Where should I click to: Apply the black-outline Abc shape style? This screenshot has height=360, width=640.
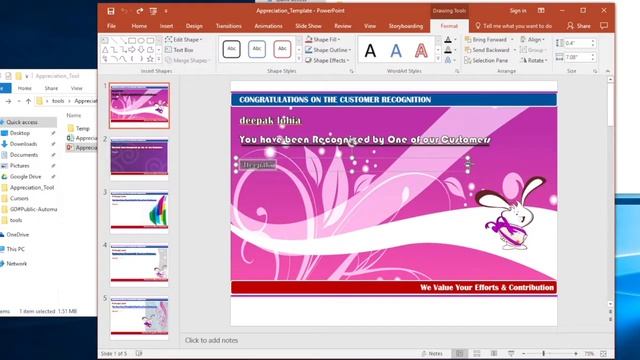tap(231, 49)
